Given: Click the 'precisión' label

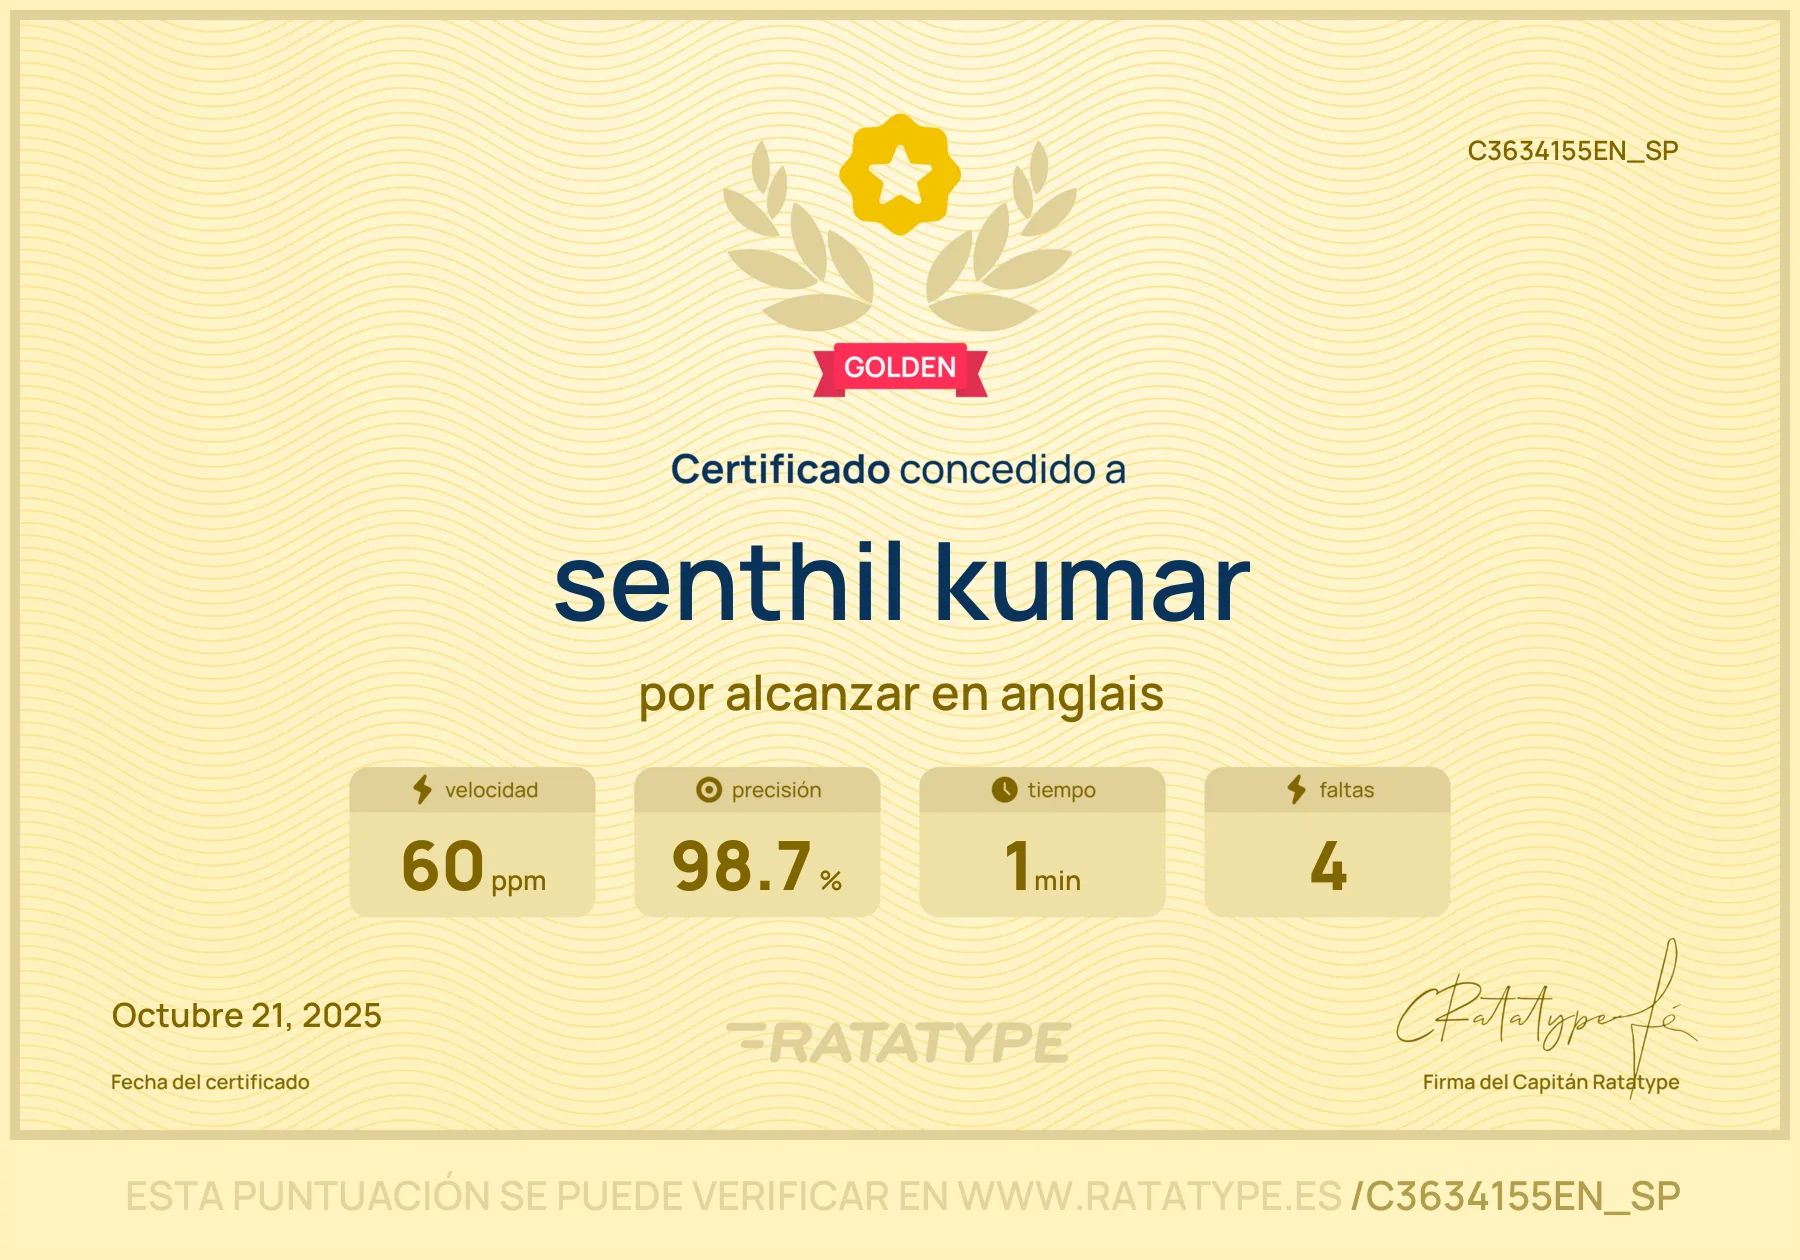Looking at the screenshot, I should coord(776,790).
